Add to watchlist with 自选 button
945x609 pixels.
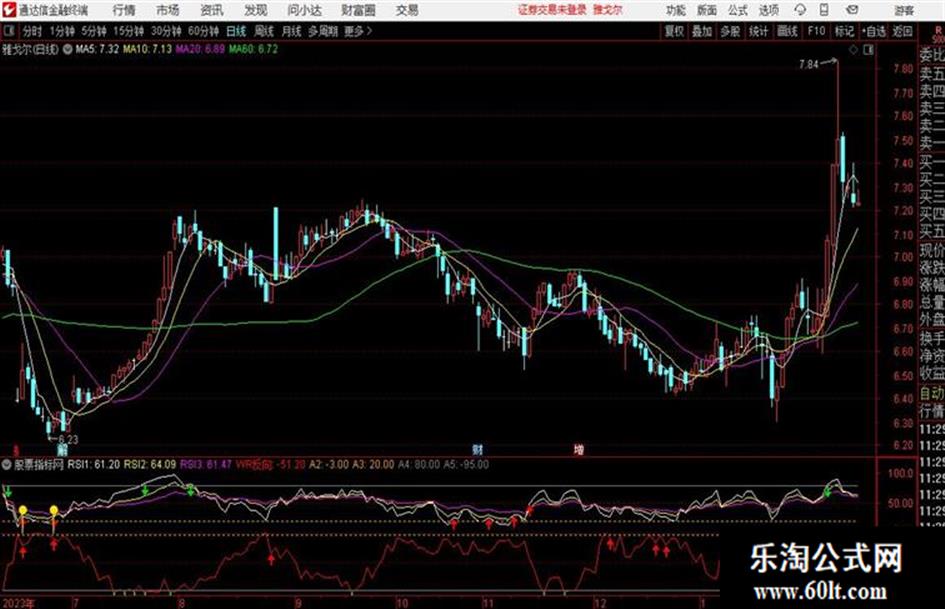(873, 31)
